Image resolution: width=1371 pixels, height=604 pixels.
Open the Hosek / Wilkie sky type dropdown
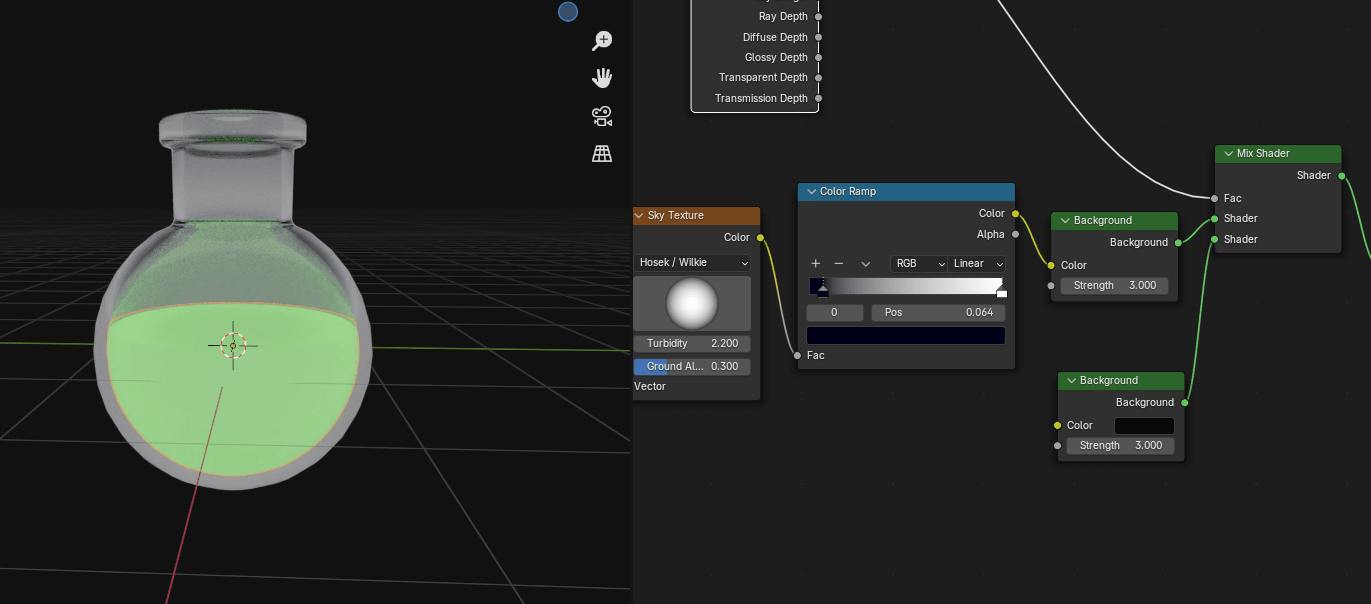pos(692,262)
